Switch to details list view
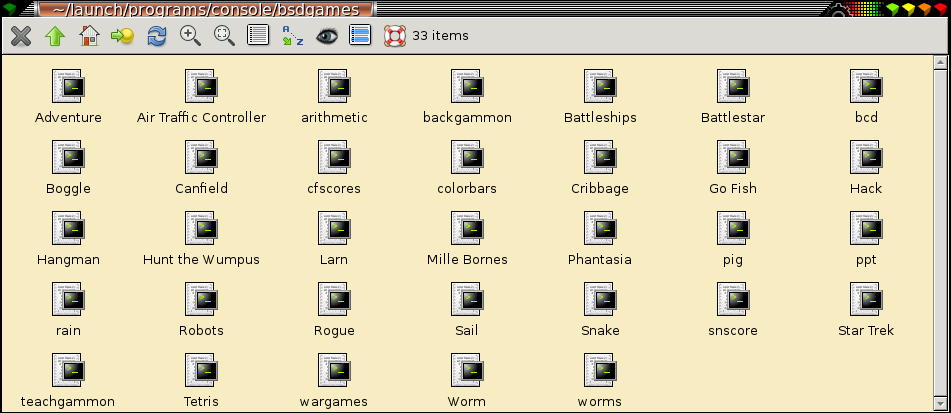 click(258, 36)
